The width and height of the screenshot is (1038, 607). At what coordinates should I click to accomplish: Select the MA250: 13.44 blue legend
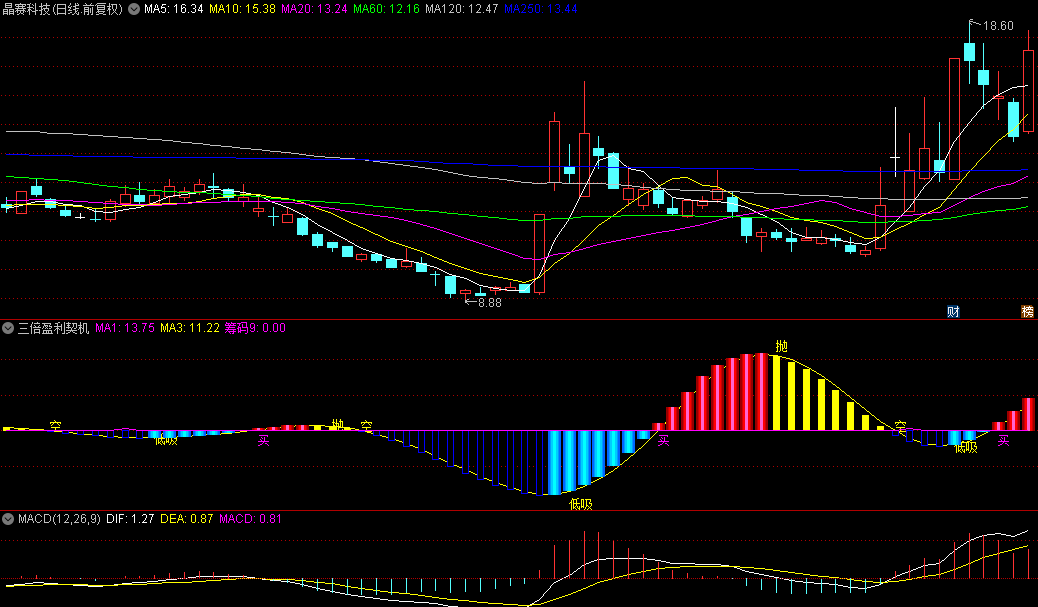[x=540, y=9]
